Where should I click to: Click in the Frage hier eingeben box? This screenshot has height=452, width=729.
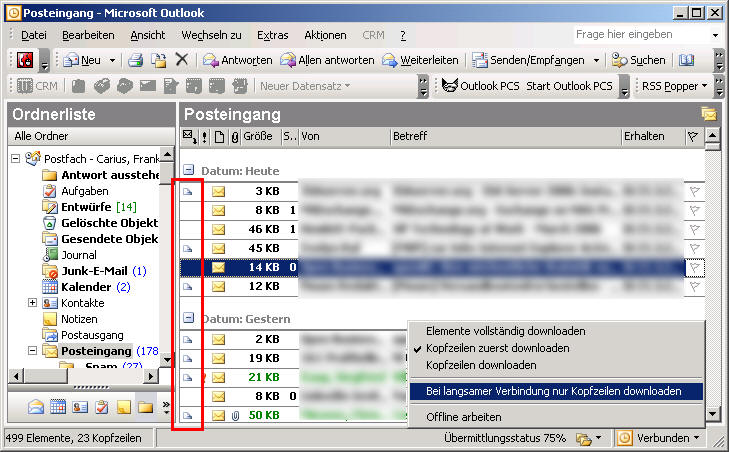(641, 34)
